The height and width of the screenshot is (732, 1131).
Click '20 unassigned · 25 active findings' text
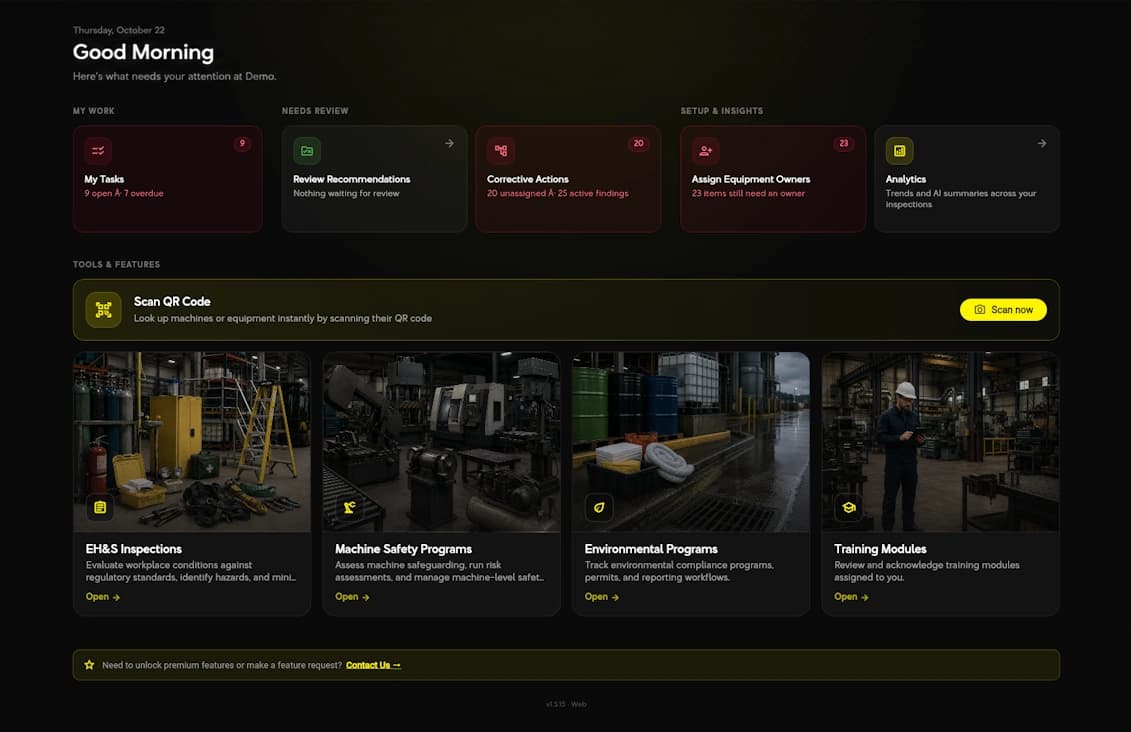pyautogui.click(x=558, y=193)
